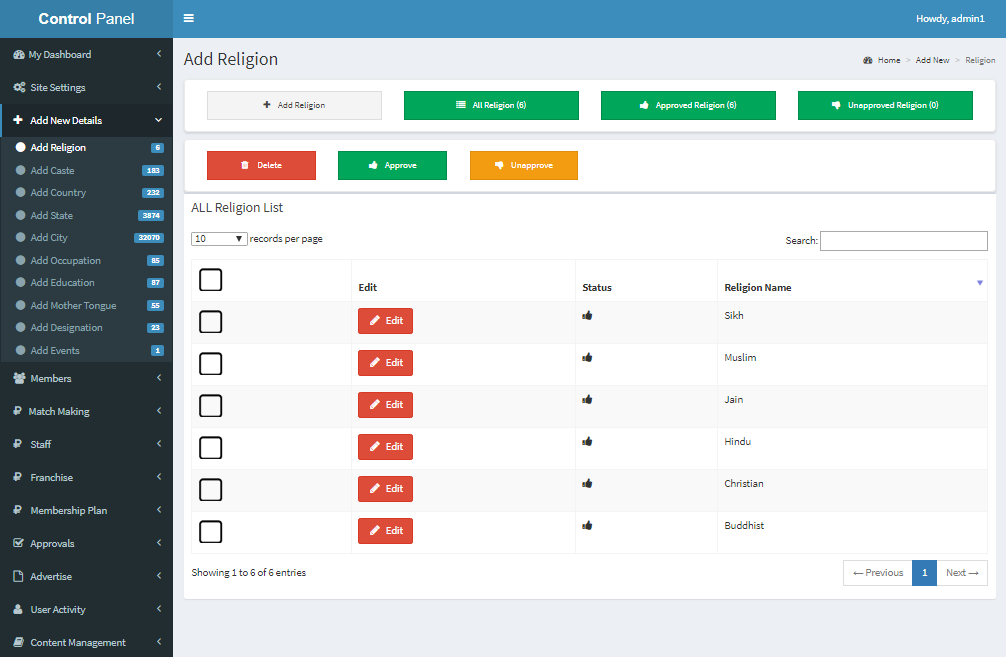Expand the Match Making menu
This screenshot has height=657, width=1006.
point(87,411)
